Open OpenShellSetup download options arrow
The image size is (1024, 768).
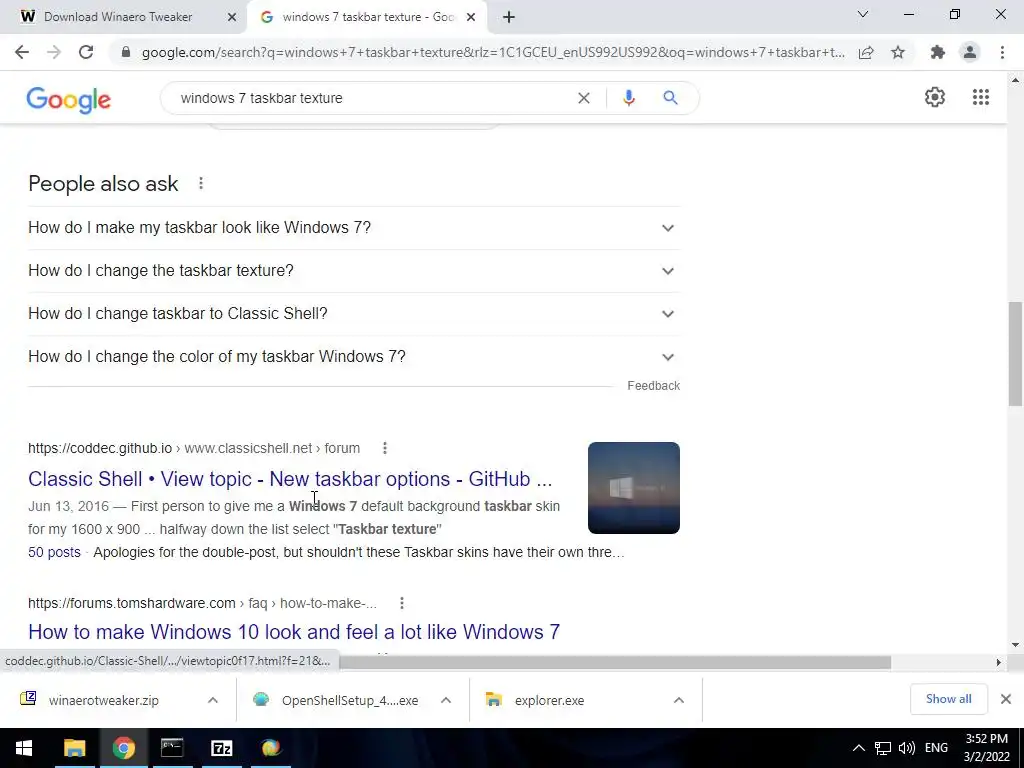click(x=446, y=700)
